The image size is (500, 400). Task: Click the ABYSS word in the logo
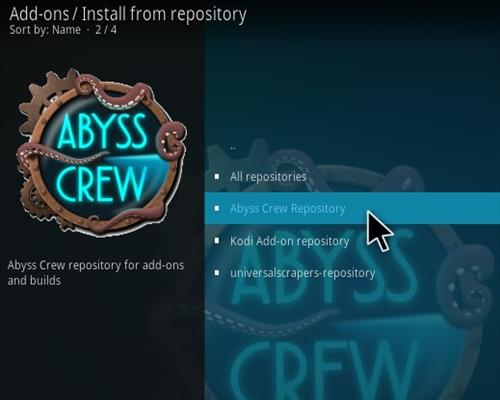click(x=102, y=131)
